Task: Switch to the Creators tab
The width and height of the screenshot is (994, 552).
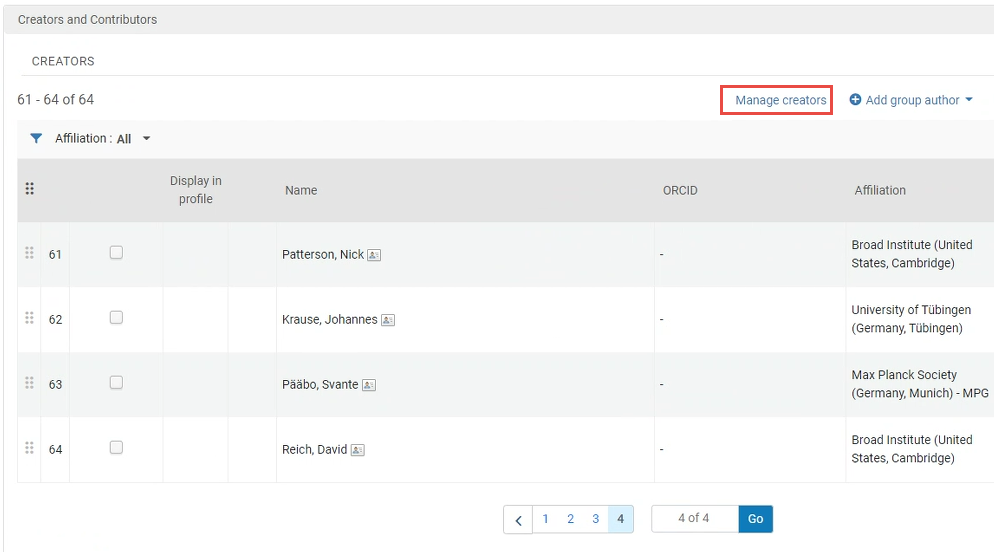Action: coord(63,61)
